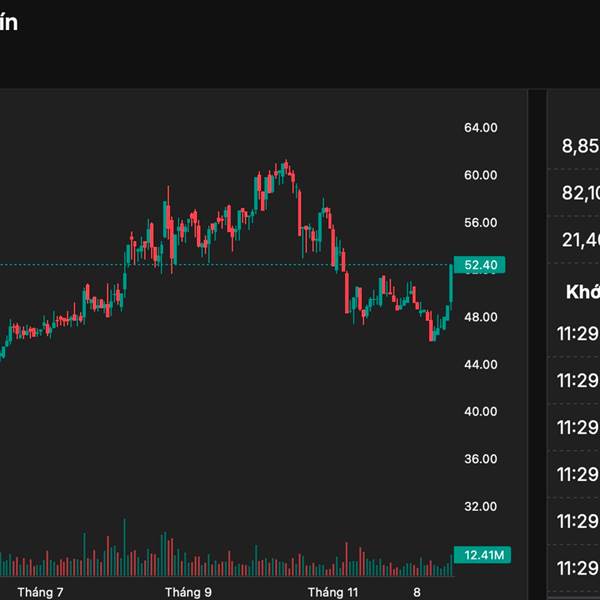The width and height of the screenshot is (600, 600).
Task: Click the Tháng 11 time axis label
Action: [x=333, y=592]
